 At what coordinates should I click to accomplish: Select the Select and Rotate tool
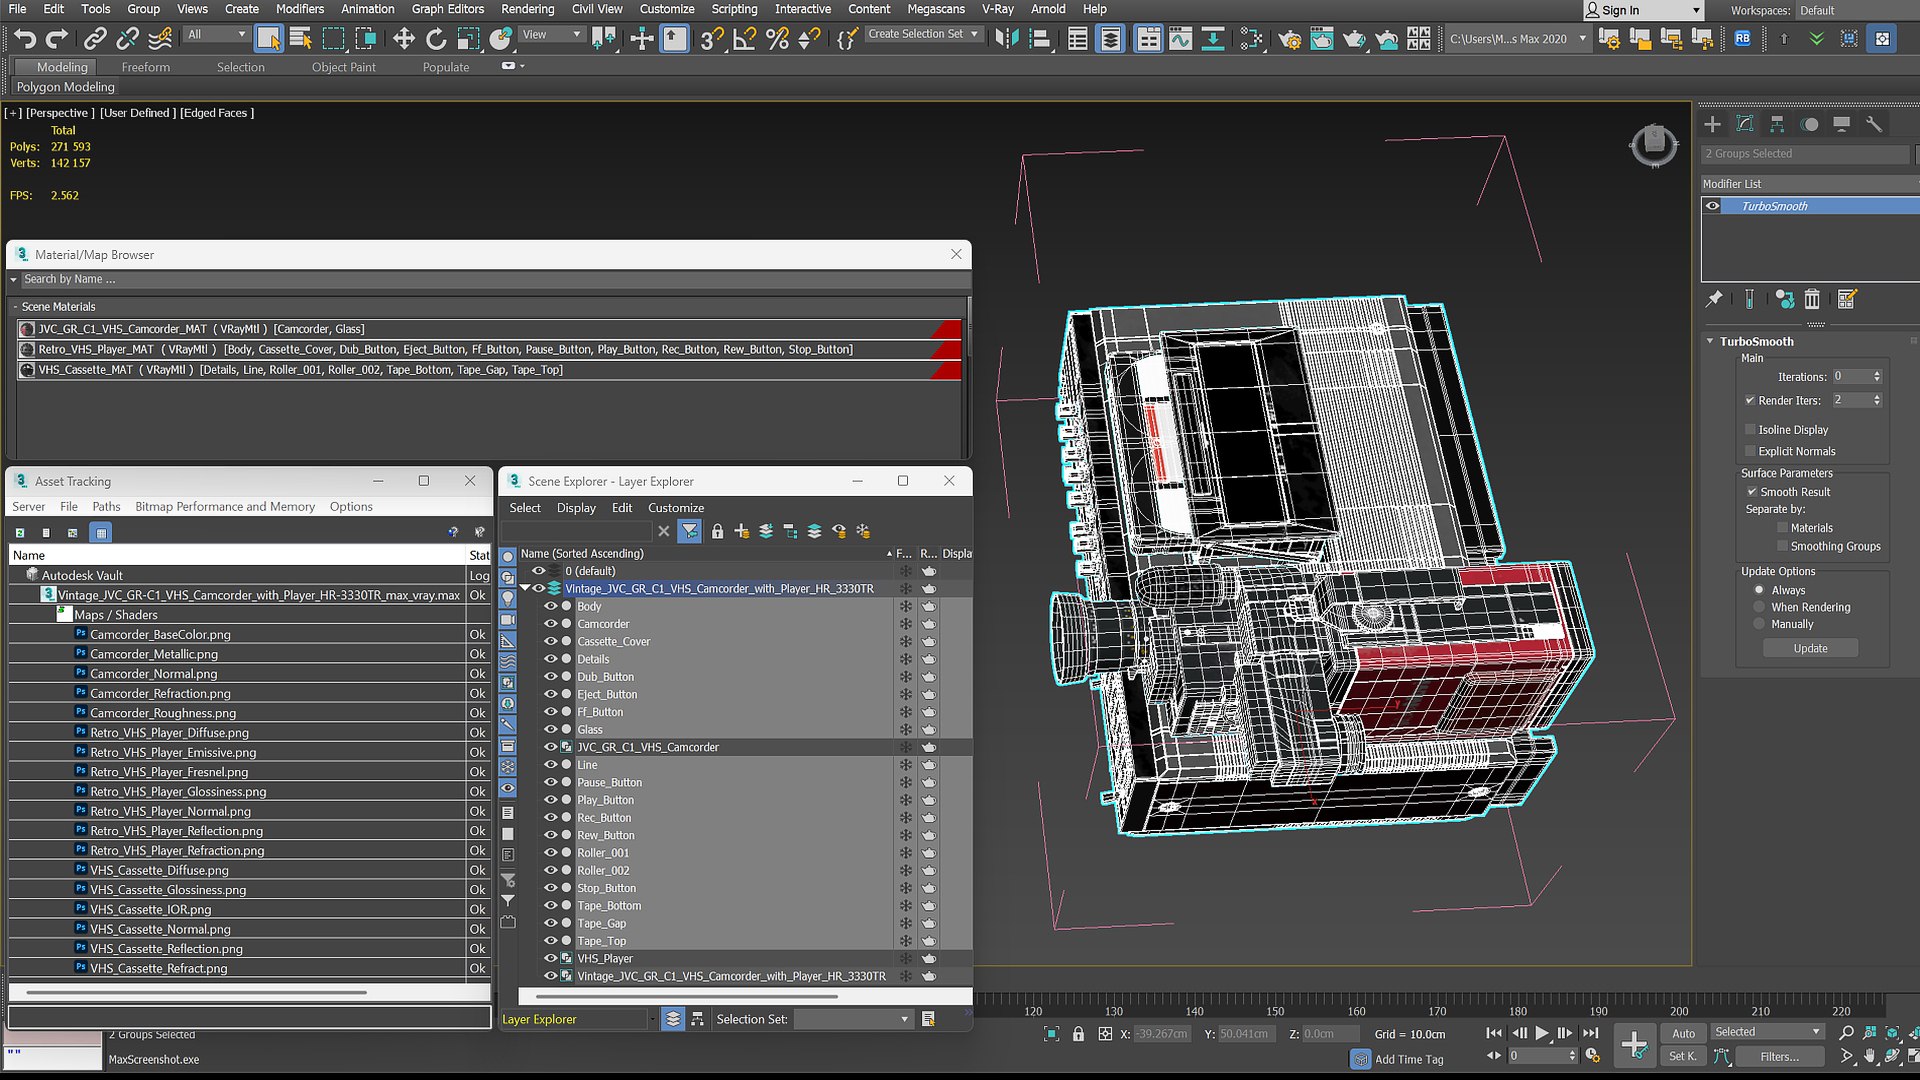pyautogui.click(x=436, y=39)
